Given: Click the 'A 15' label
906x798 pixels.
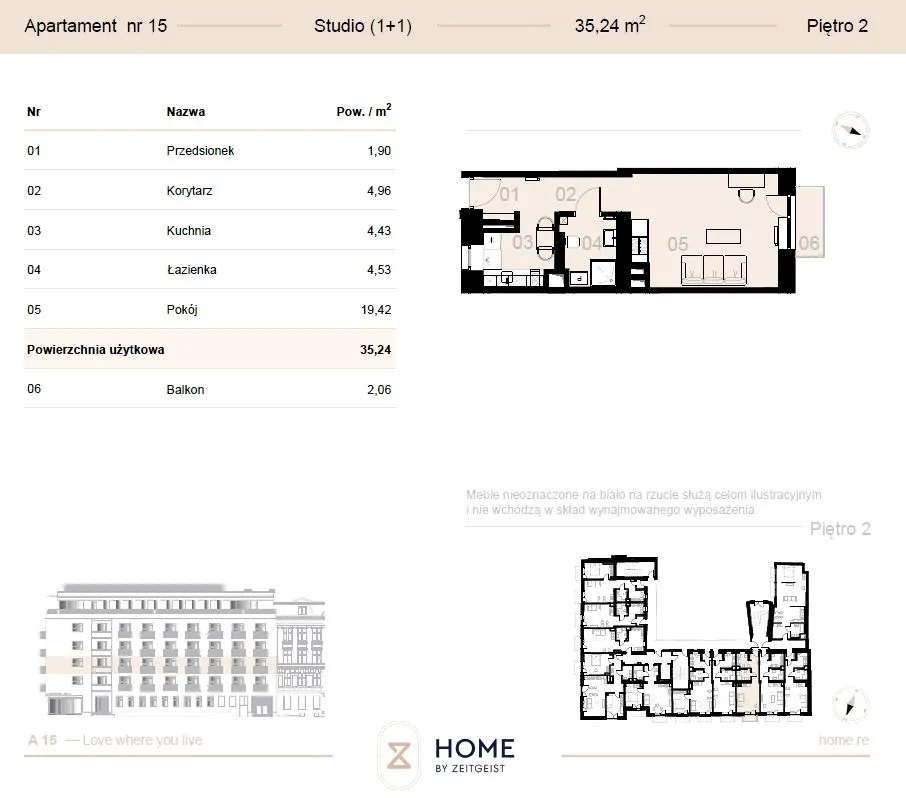Looking at the screenshot, I should click(x=42, y=740).
